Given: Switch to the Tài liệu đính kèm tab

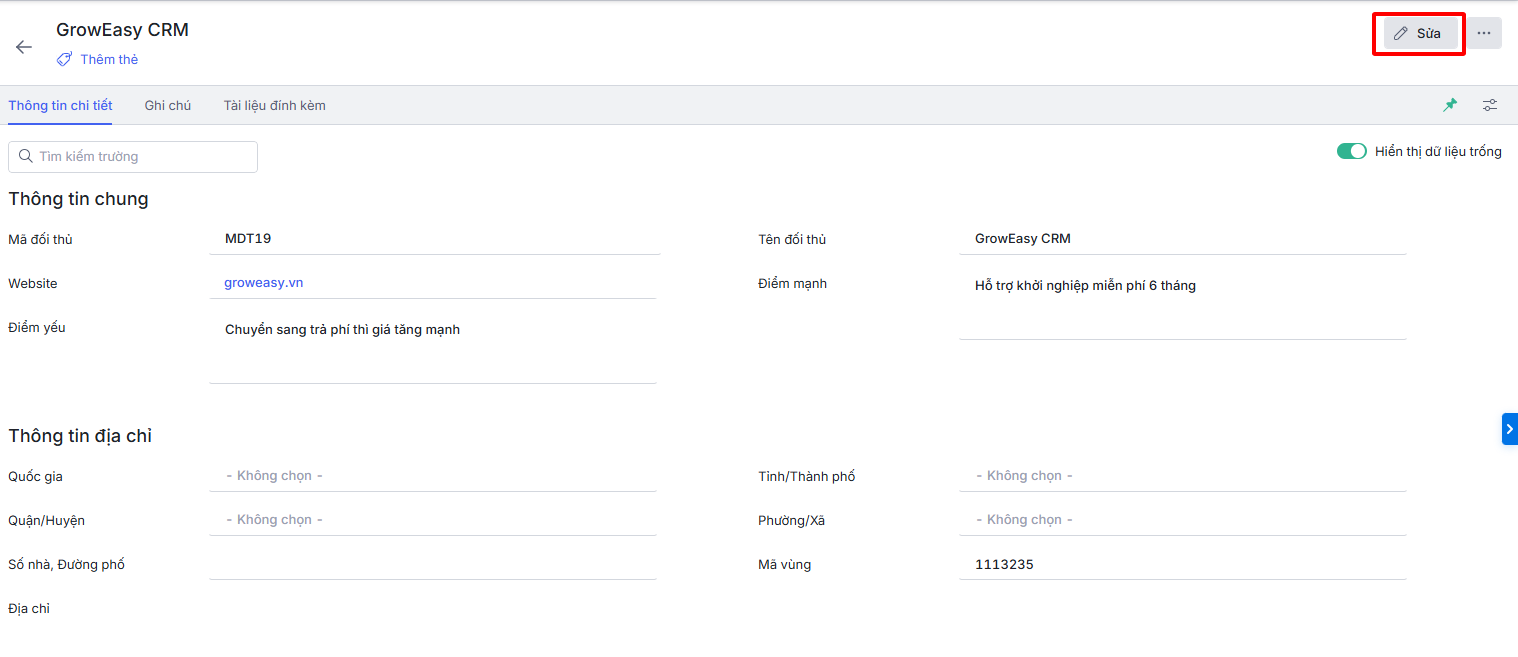Looking at the screenshot, I should pyautogui.click(x=274, y=105).
